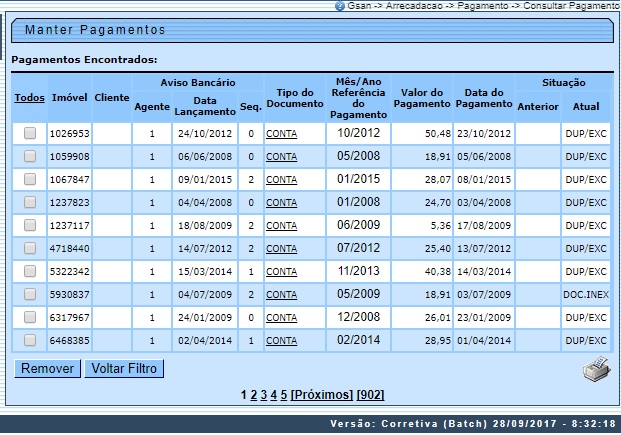Open CONTA link for reference 10/2012
Screen dimensions: 621x436
[x=281, y=133]
